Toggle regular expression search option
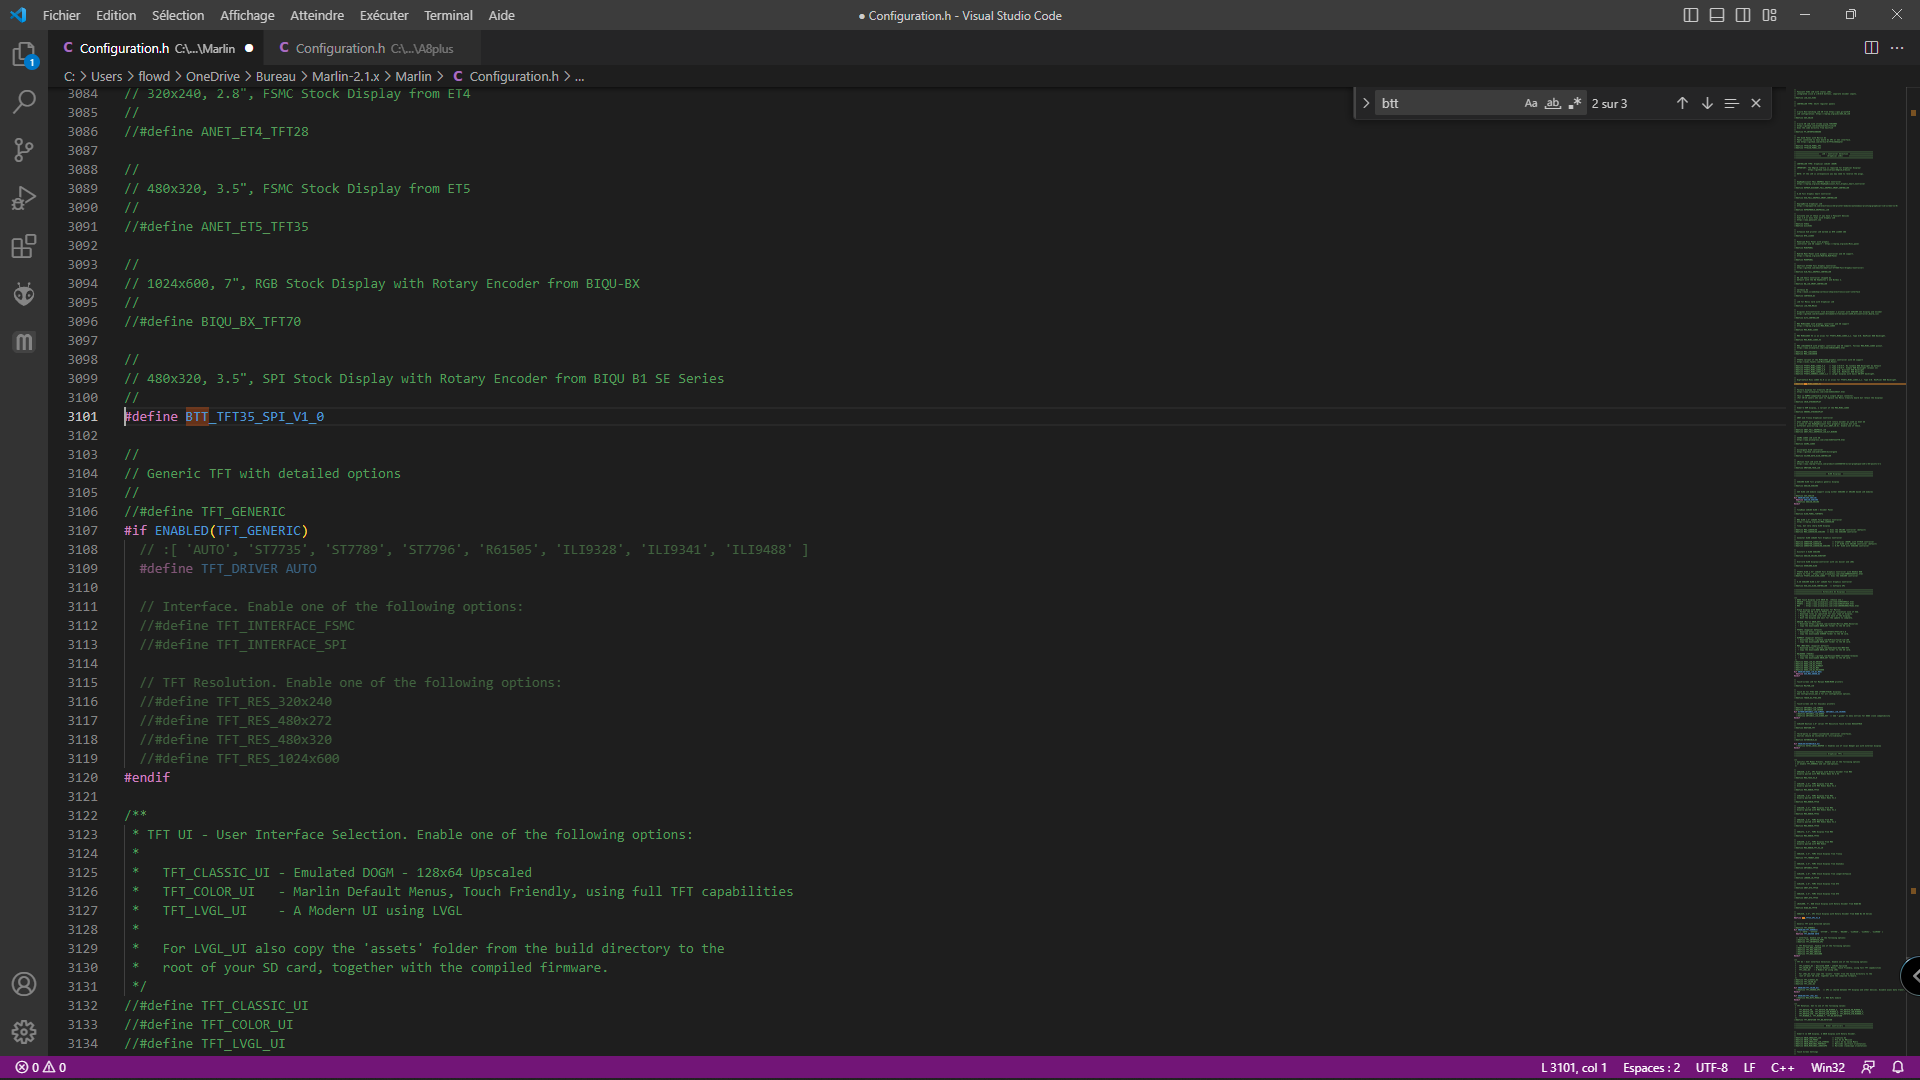The width and height of the screenshot is (1920, 1080). [1575, 103]
